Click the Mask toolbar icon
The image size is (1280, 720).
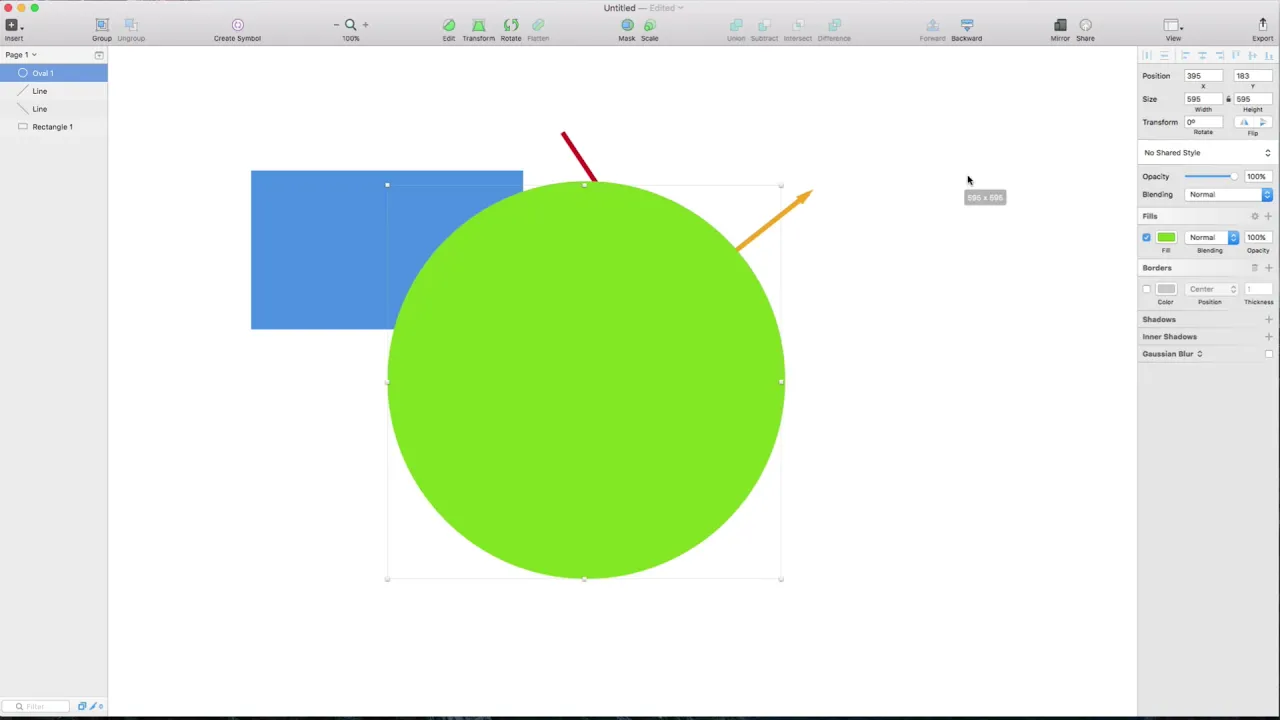pyautogui.click(x=627, y=25)
